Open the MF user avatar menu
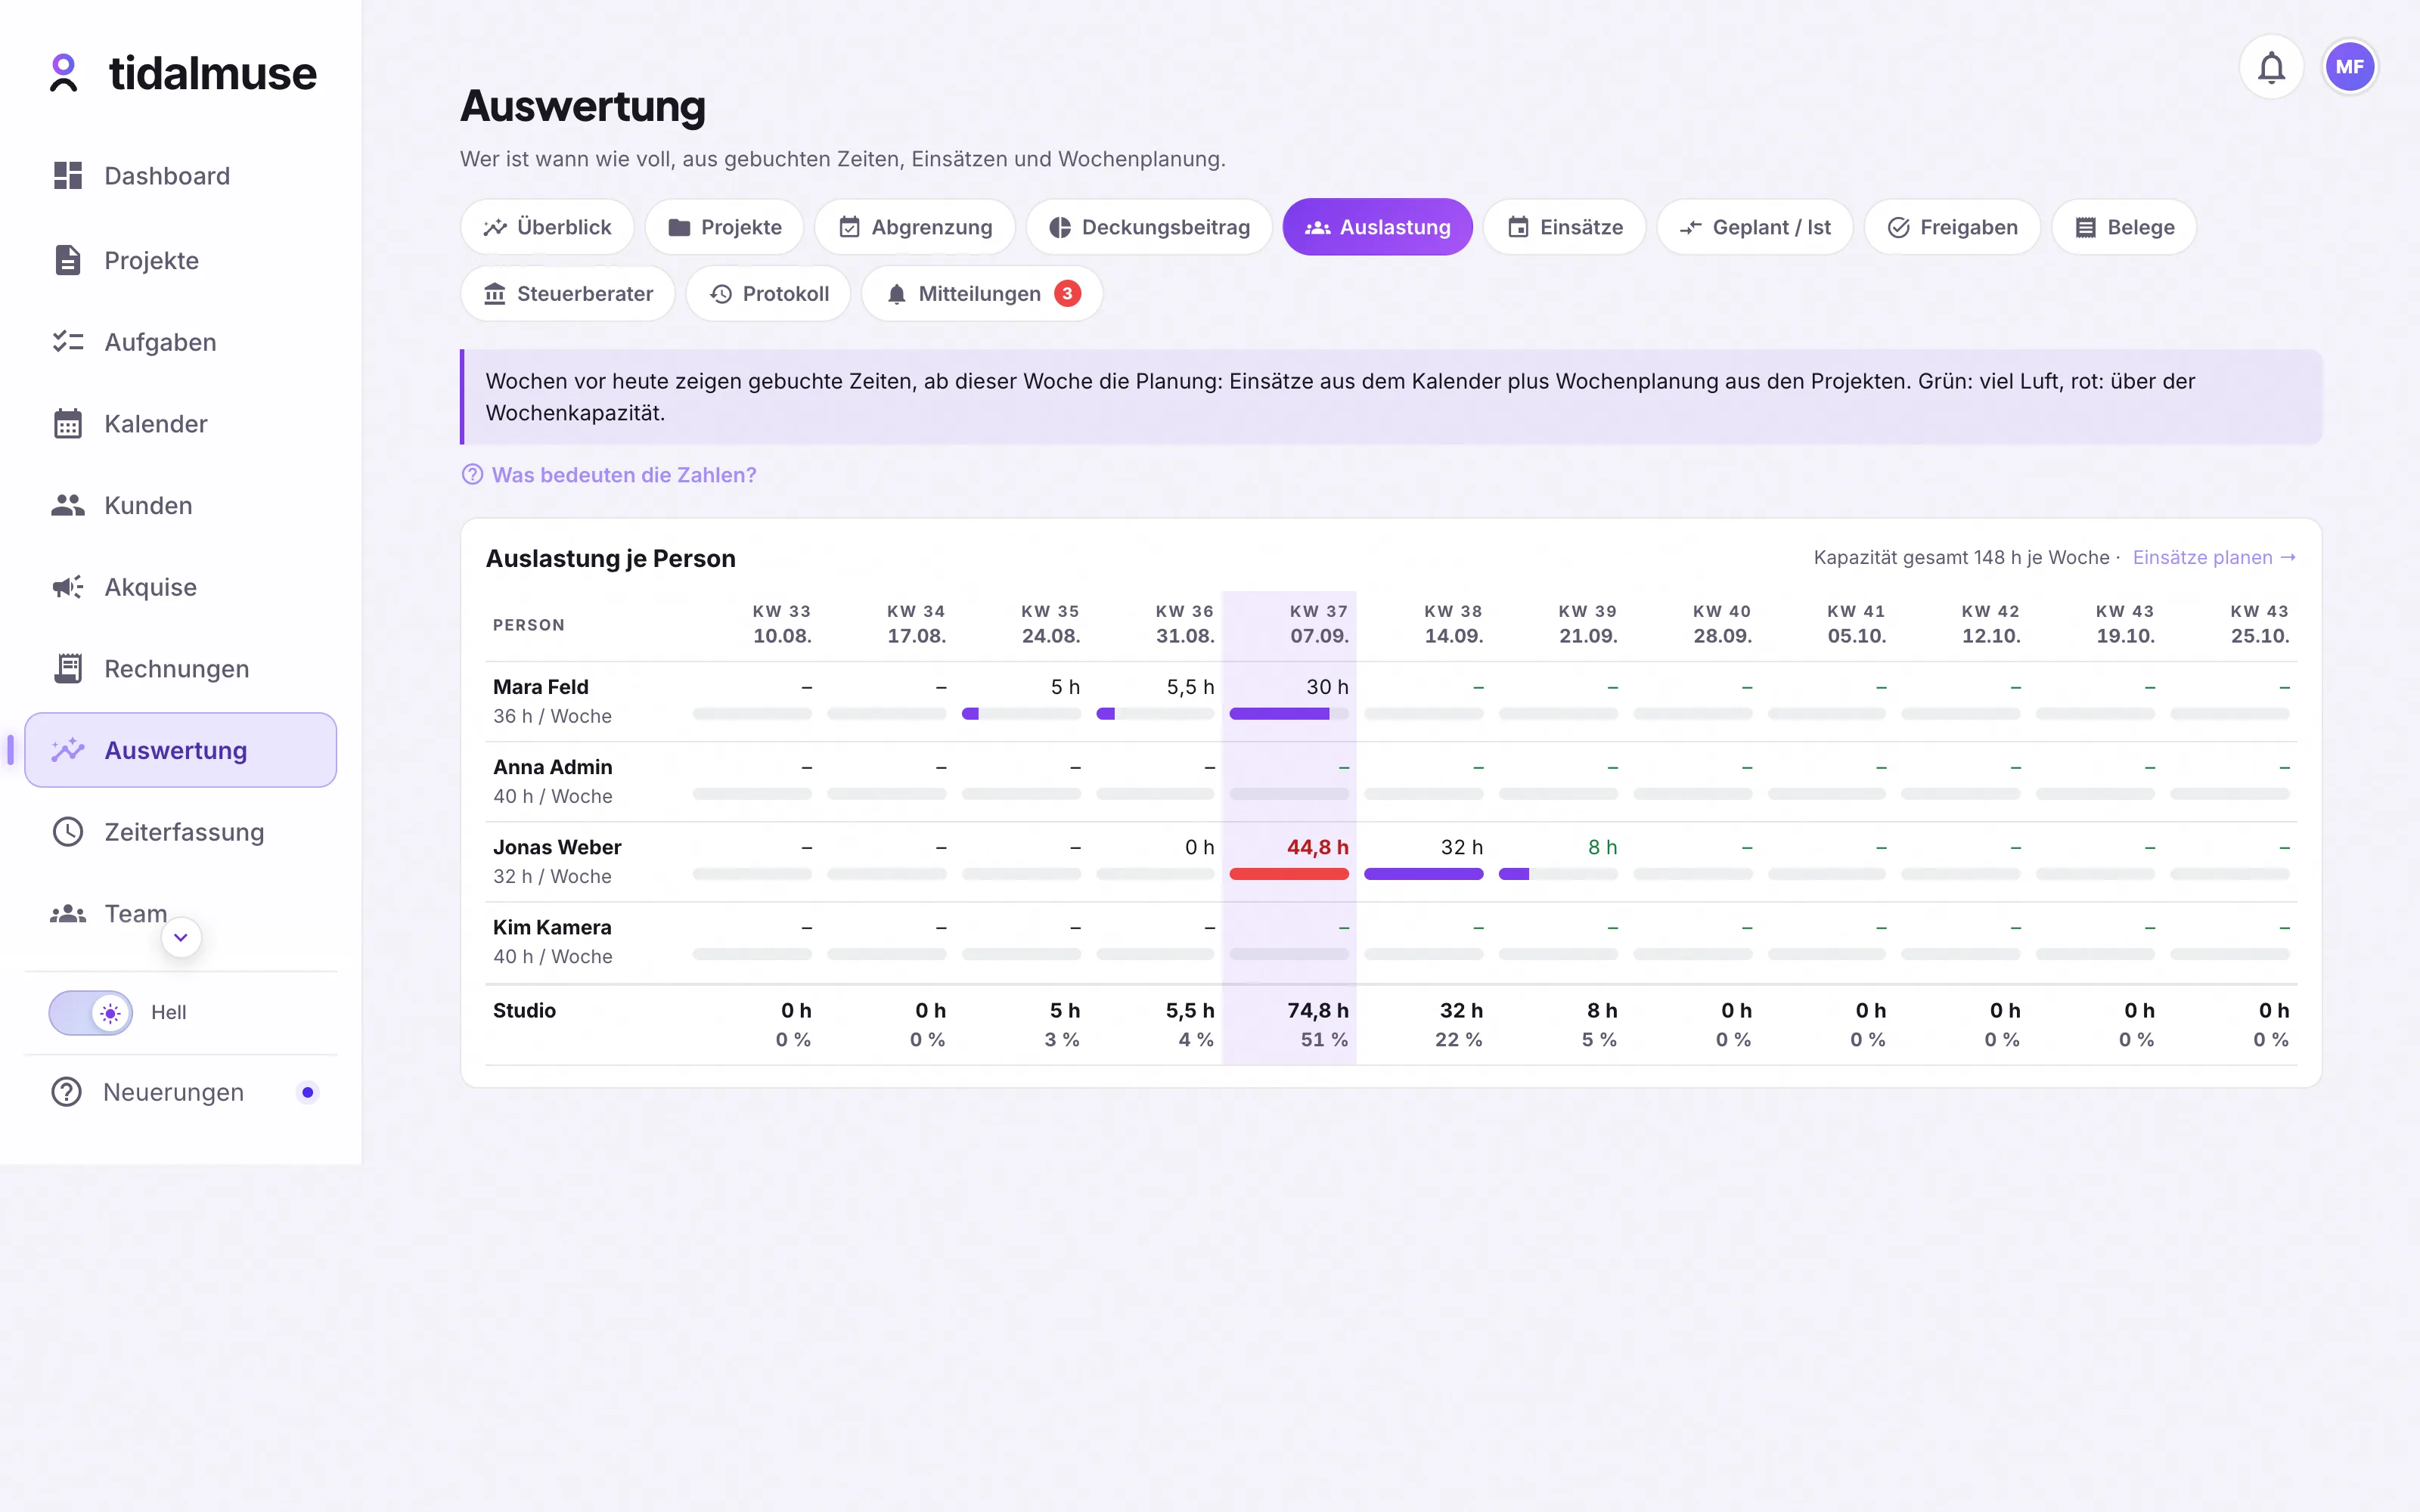Screen dimensions: 2420x1512 point(2349,67)
